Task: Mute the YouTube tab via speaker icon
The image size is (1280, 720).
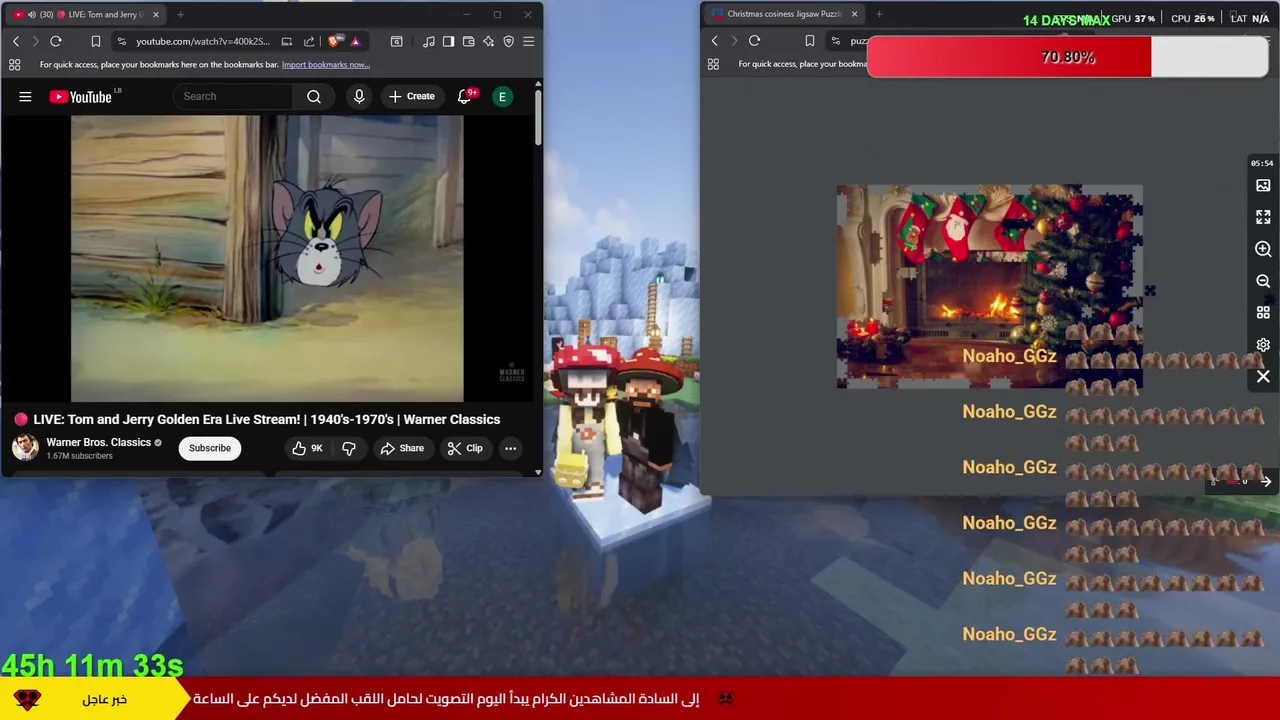Action: [x=31, y=14]
